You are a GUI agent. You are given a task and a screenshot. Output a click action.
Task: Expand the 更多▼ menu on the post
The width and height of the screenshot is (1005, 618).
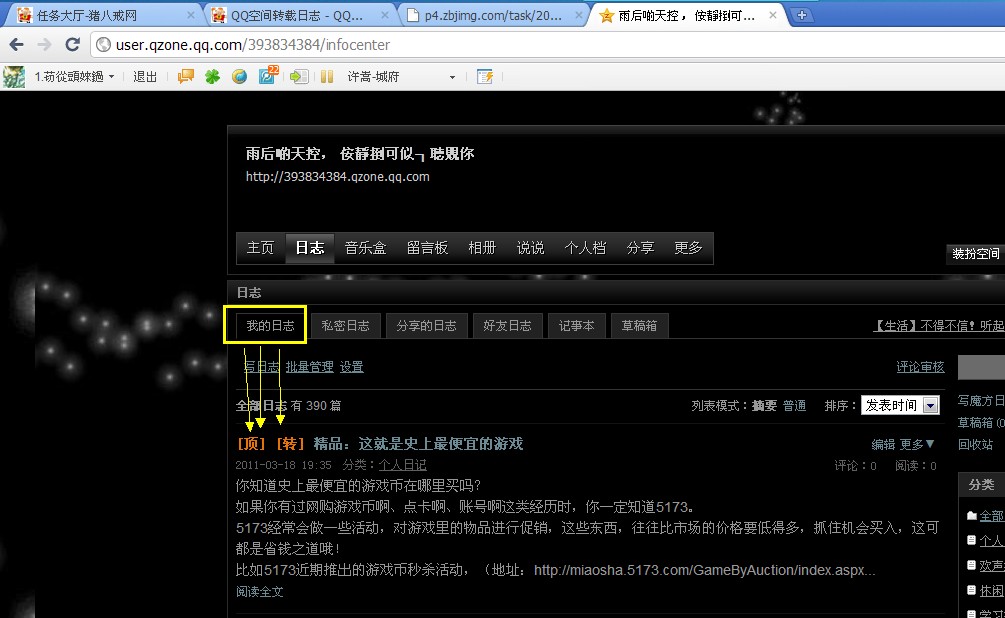917,444
